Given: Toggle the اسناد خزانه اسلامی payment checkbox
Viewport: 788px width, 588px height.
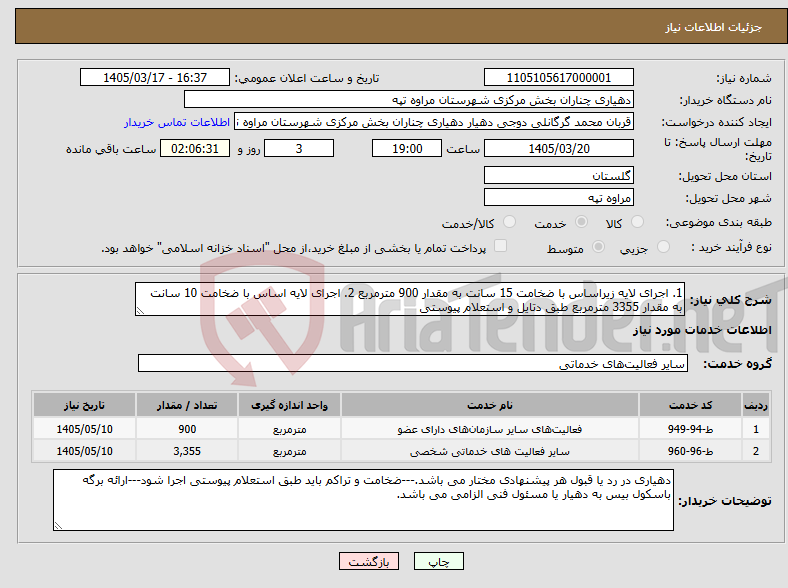Looking at the screenshot, I should [x=501, y=246].
